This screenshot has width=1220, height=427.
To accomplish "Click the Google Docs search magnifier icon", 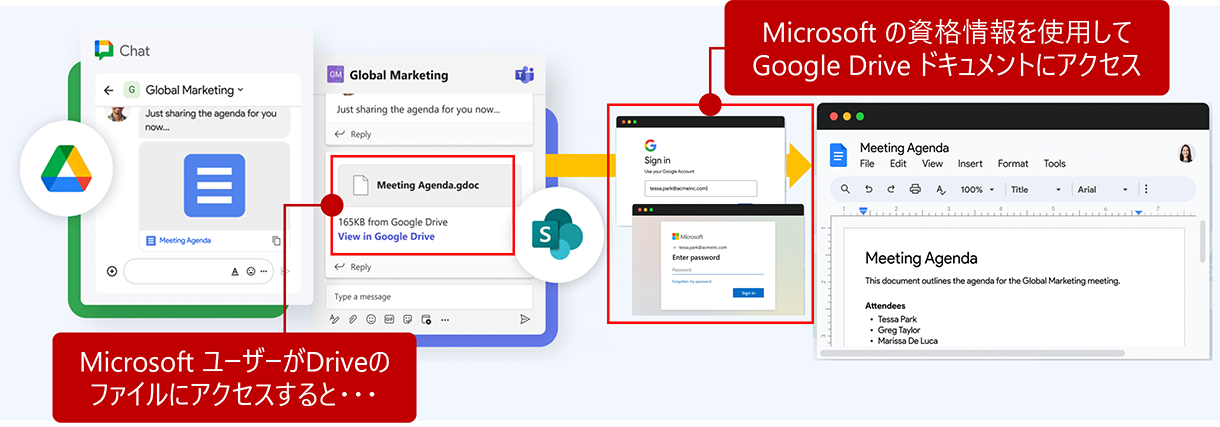I will click(x=845, y=189).
